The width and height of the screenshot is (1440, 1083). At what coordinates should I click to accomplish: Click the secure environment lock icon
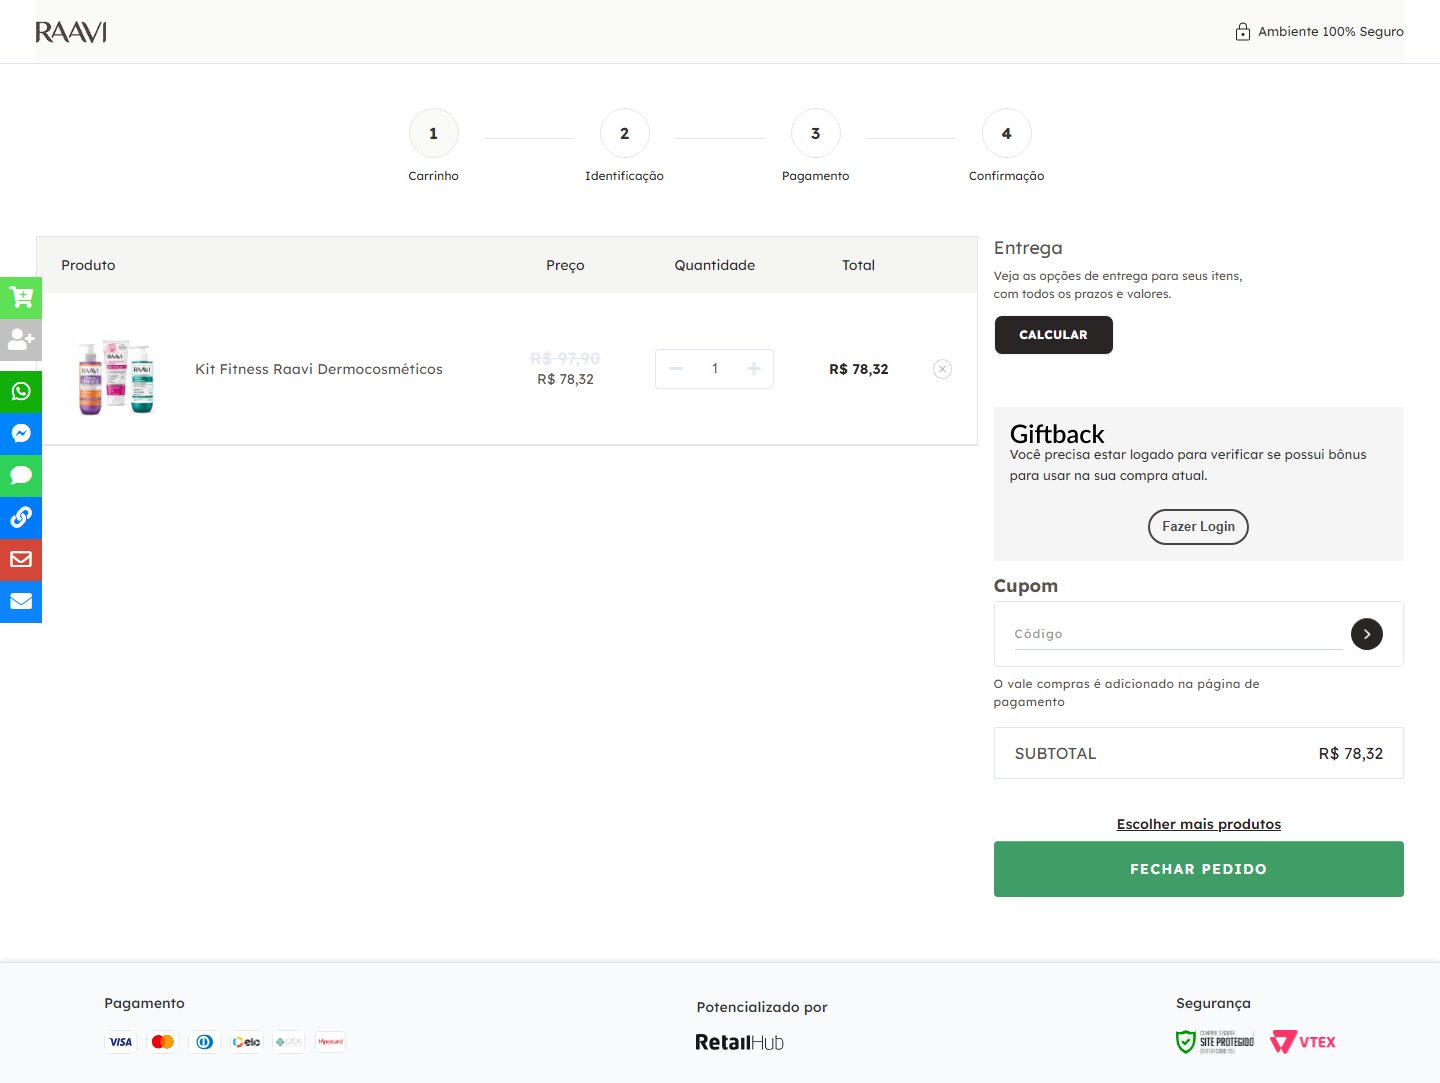[1242, 31]
